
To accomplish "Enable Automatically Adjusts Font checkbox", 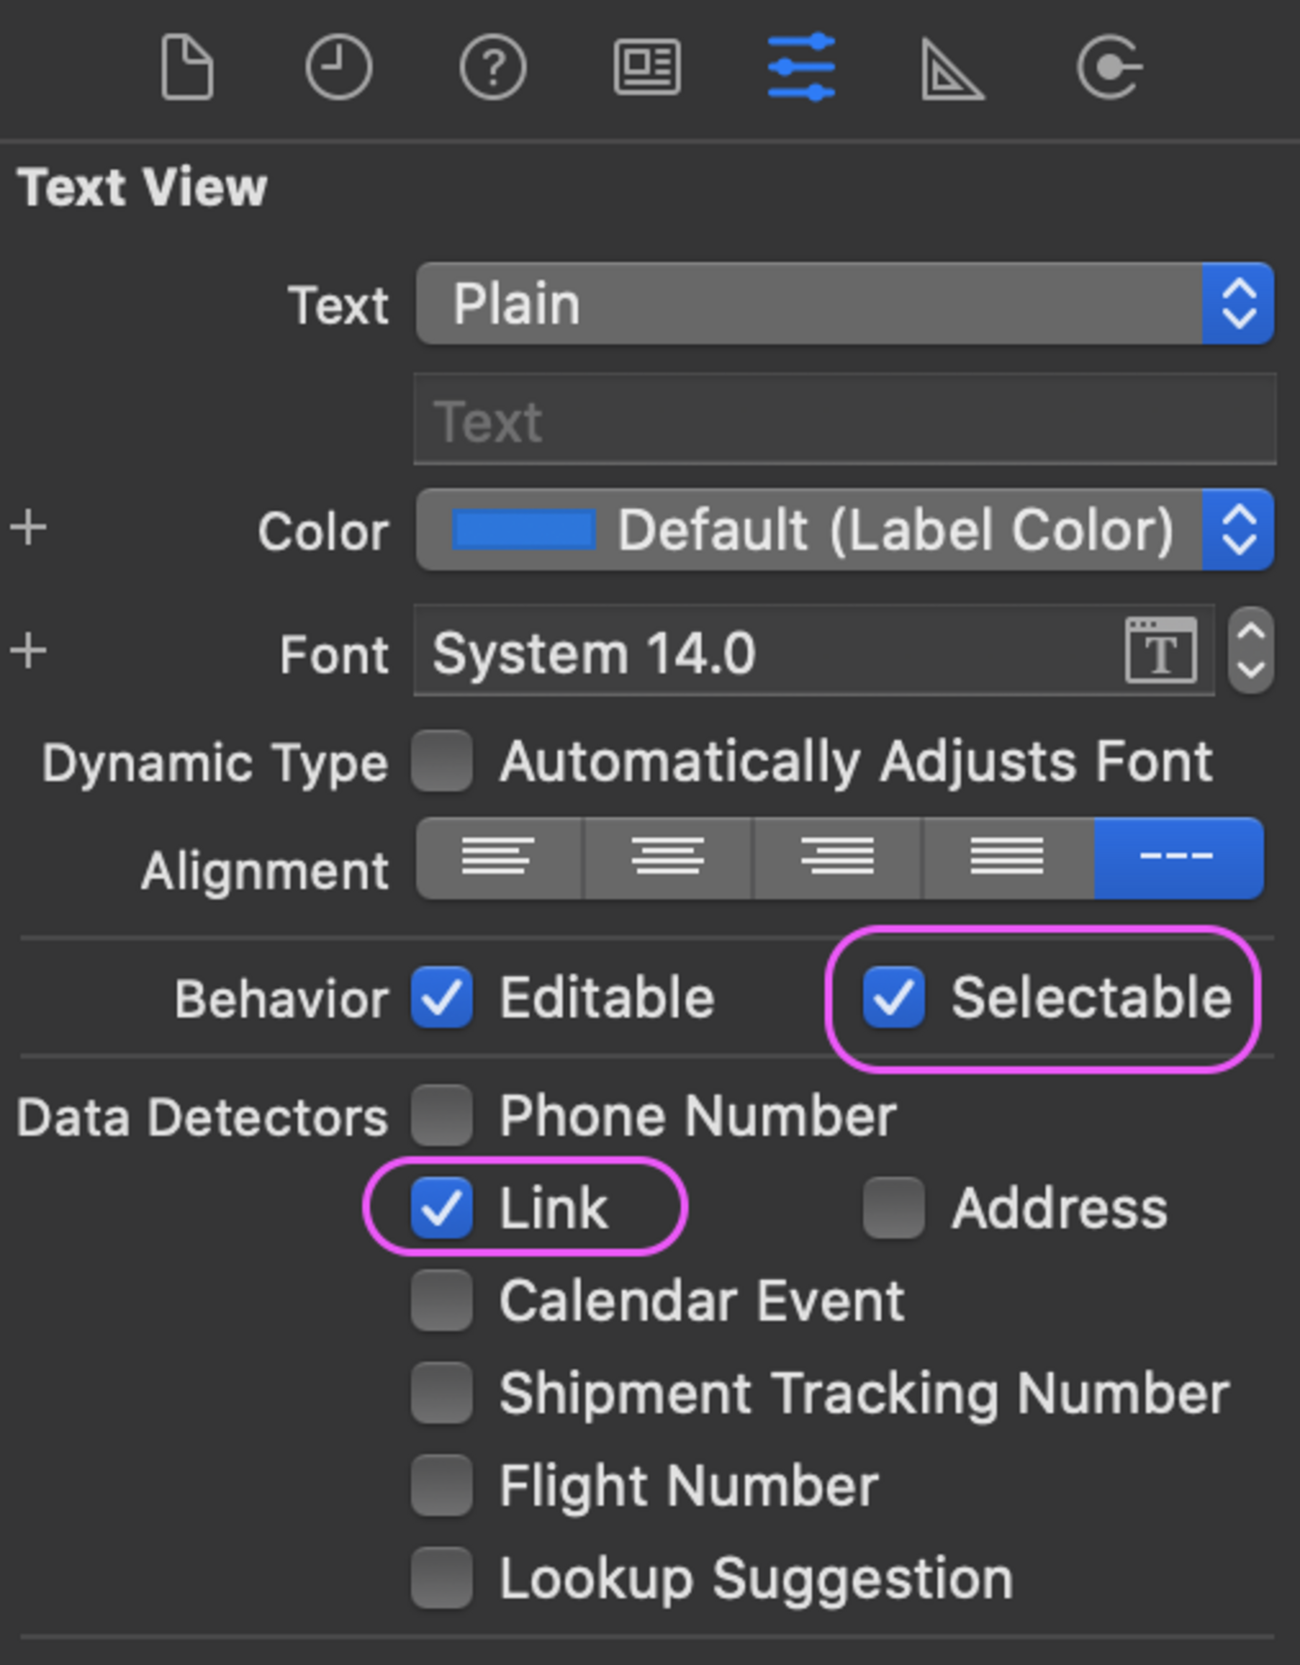I will [x=442, y=761].
